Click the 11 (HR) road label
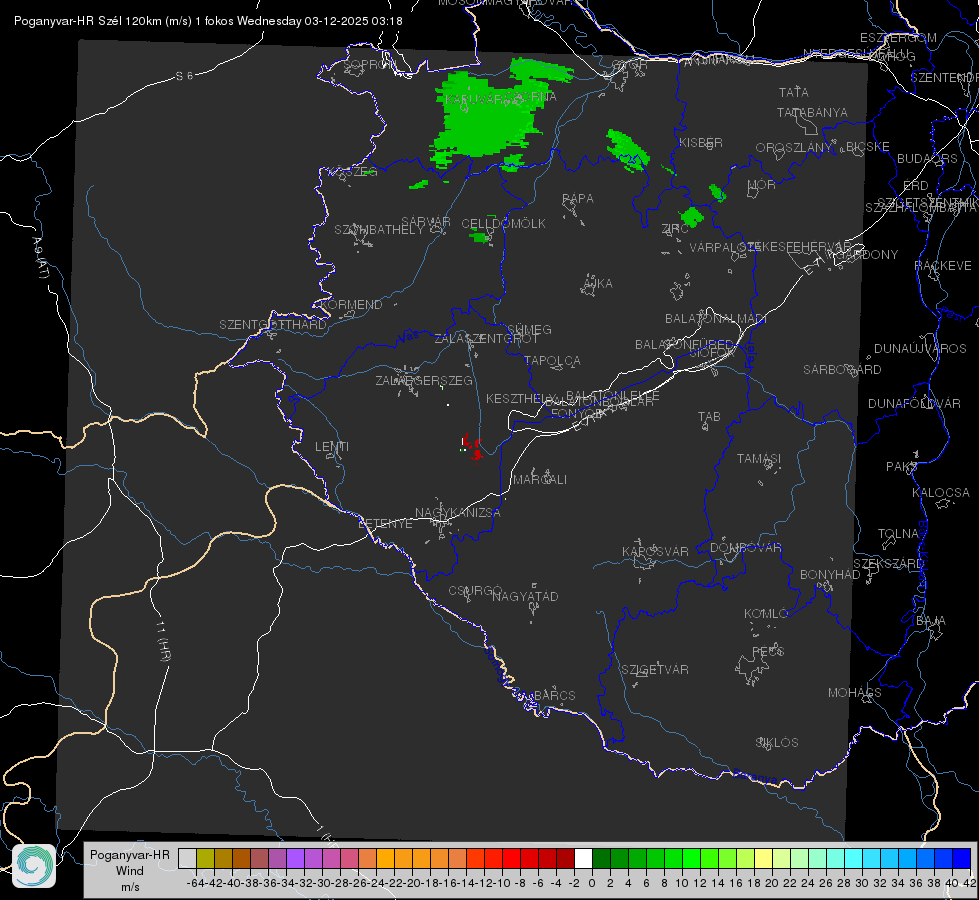Viewport: 979px width, 900px height. (x=163, y=641)
